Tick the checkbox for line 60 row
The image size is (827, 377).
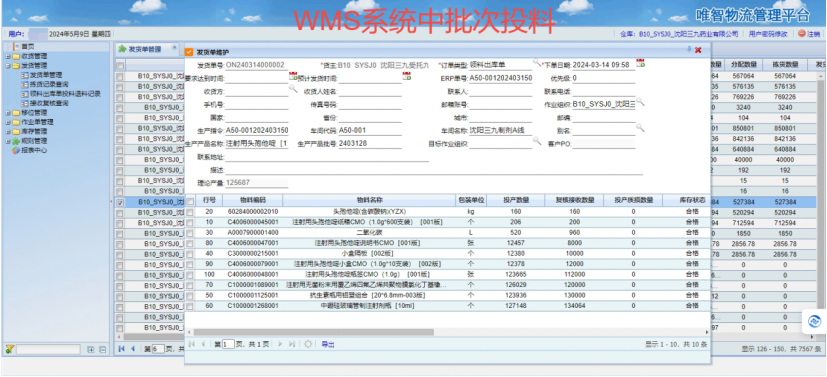pos(190,306)
